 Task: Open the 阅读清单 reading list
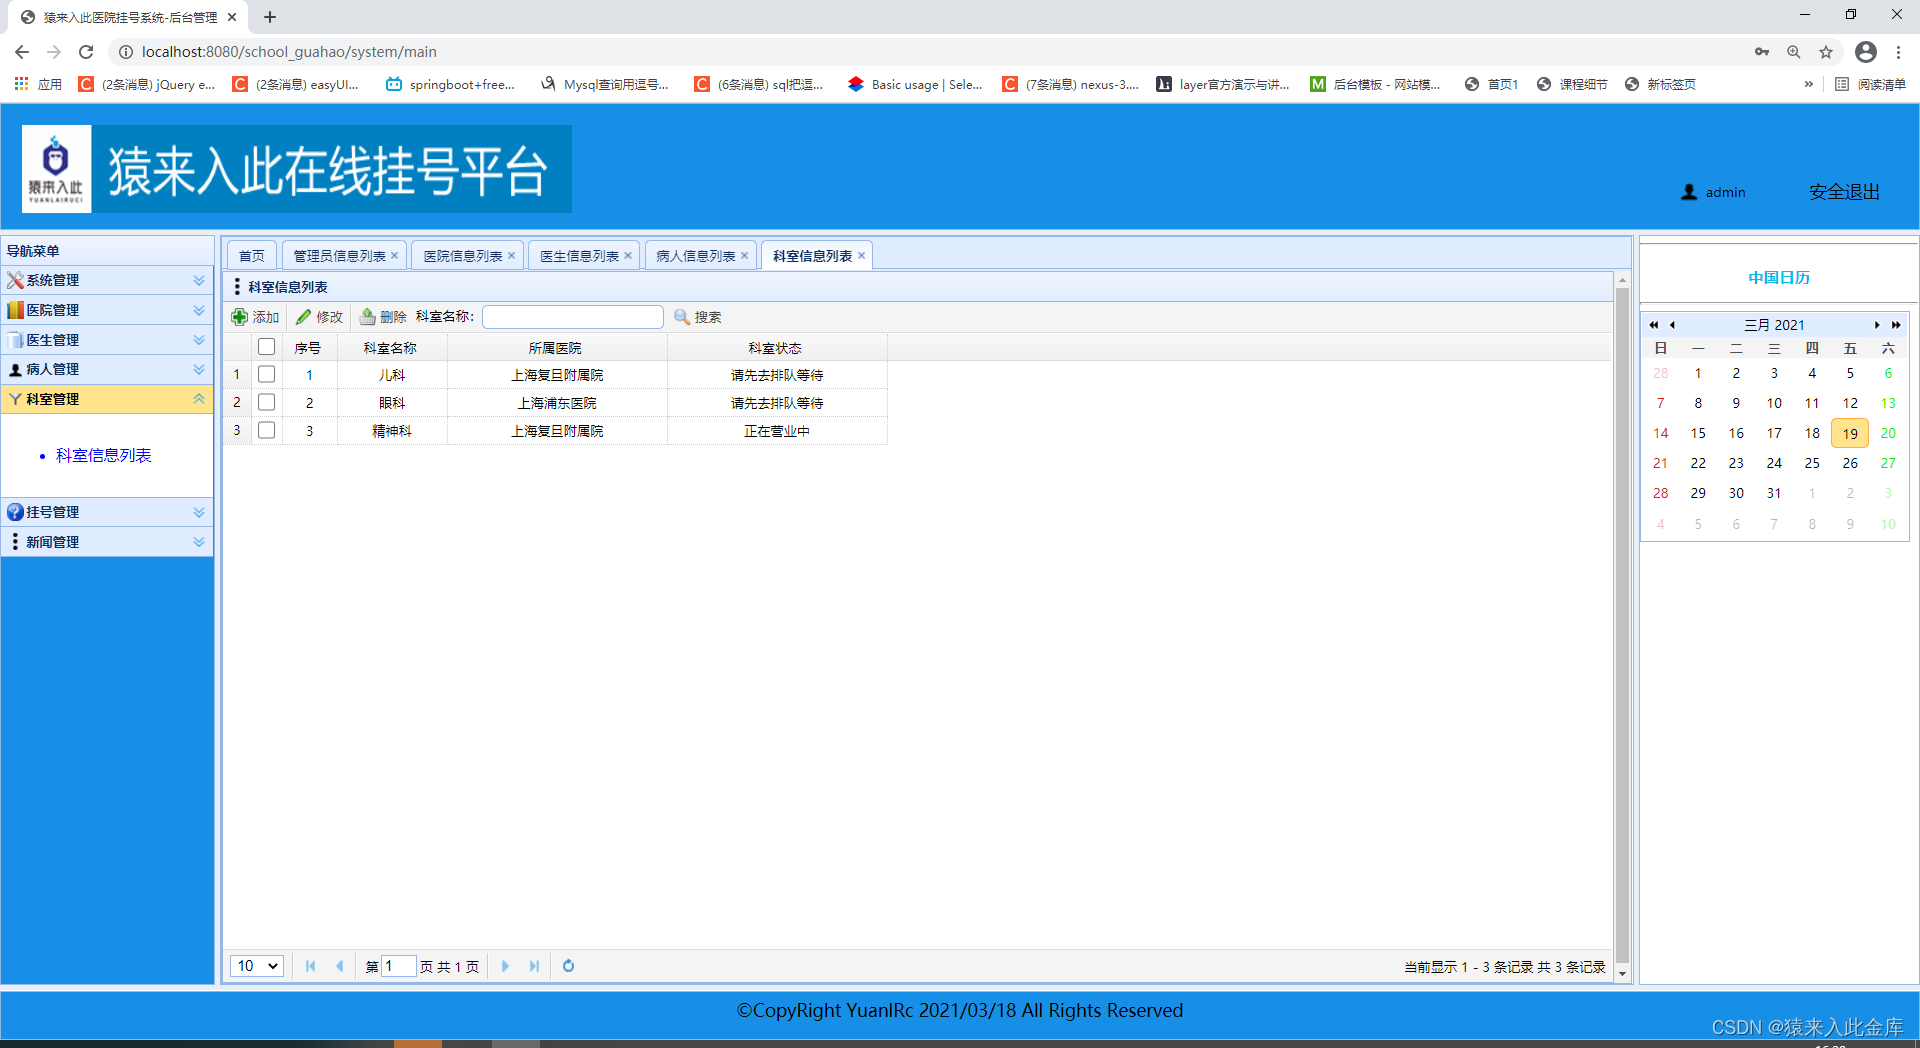point(1870,84)
